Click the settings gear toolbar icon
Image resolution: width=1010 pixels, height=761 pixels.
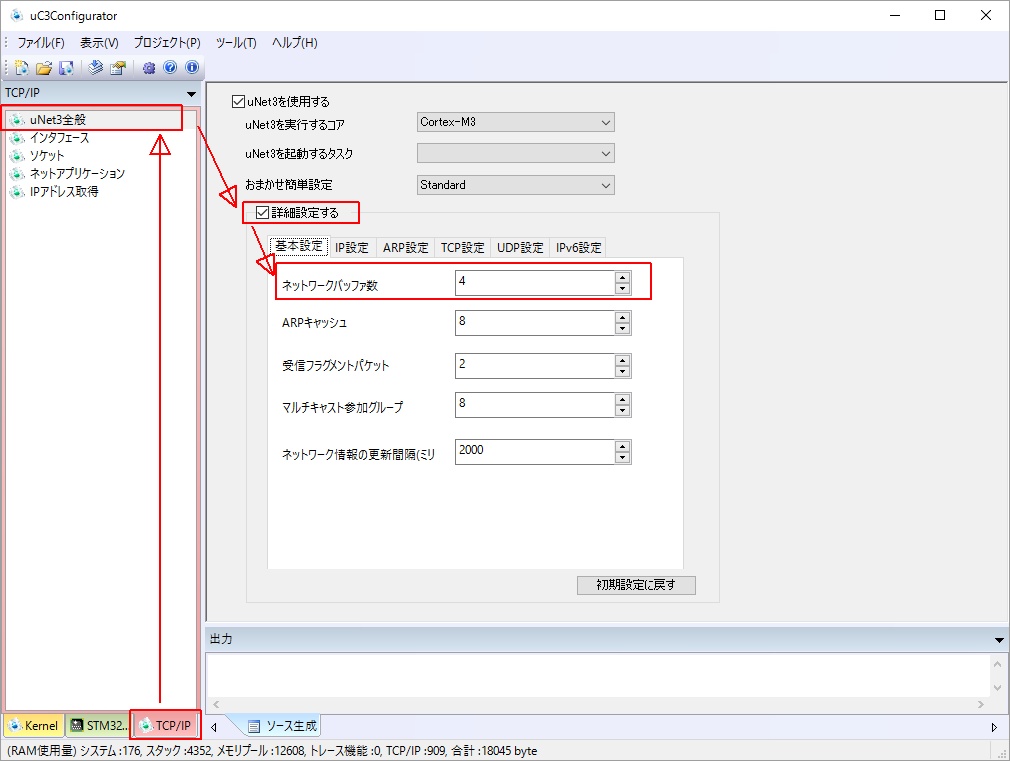click(149, 68)
